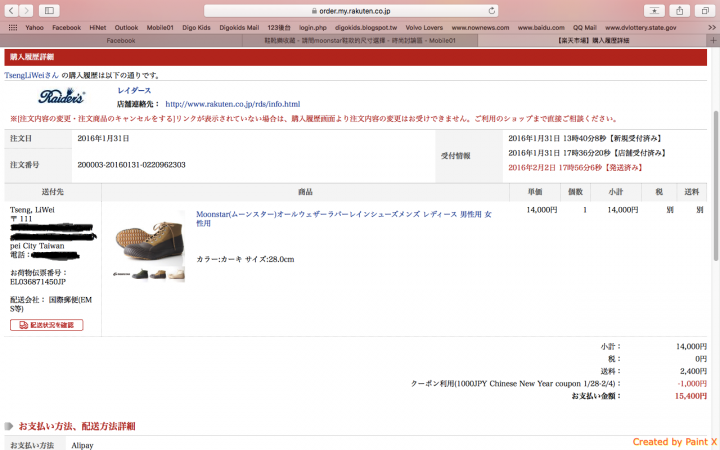720x450 pixels.
Task: Select the 14,000円 unit price cell
Action: [x=542, y=210]
